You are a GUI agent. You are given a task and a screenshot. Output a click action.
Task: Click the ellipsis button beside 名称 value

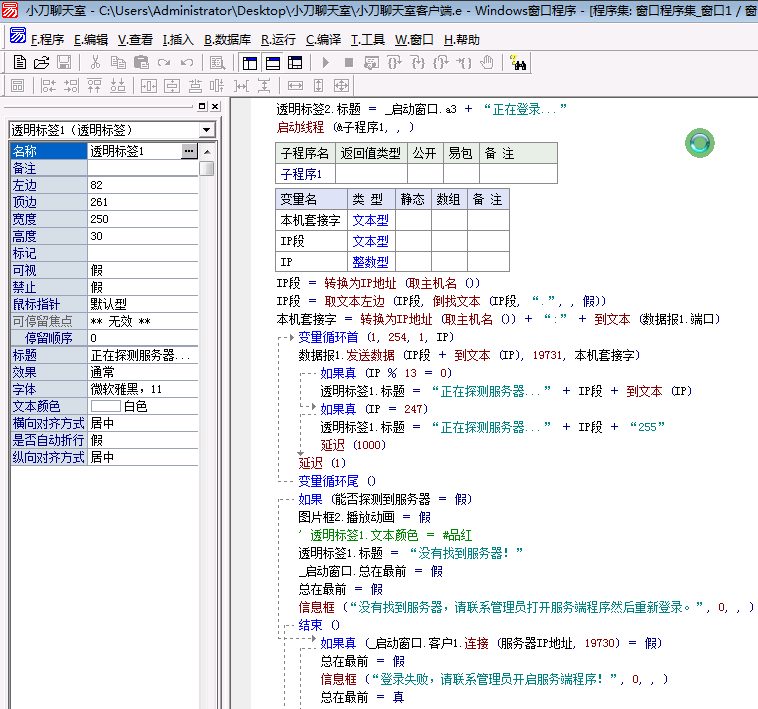tap(189, 151)
